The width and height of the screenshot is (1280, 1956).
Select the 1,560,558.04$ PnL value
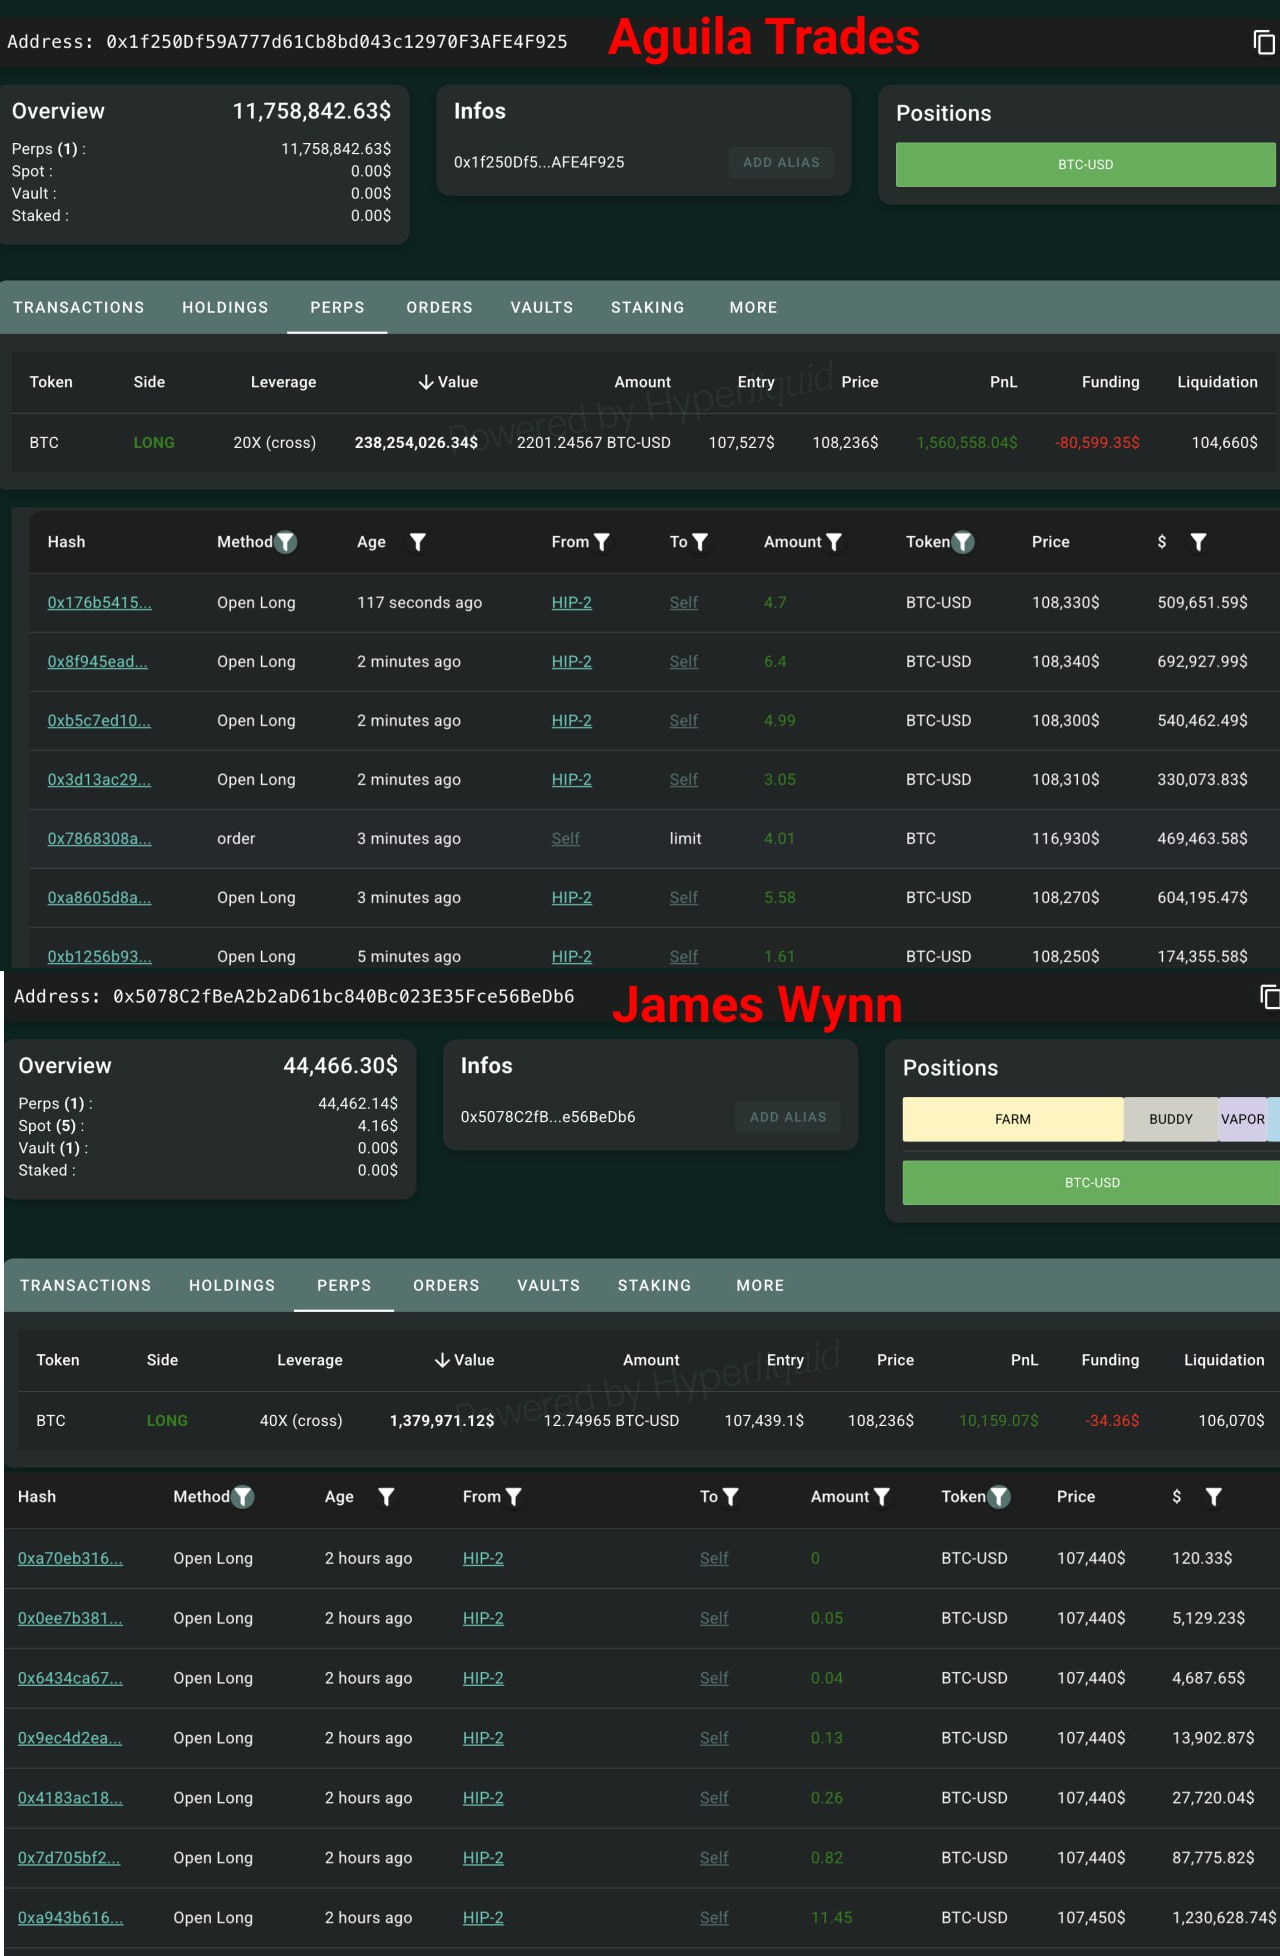[x=967, y=442]
